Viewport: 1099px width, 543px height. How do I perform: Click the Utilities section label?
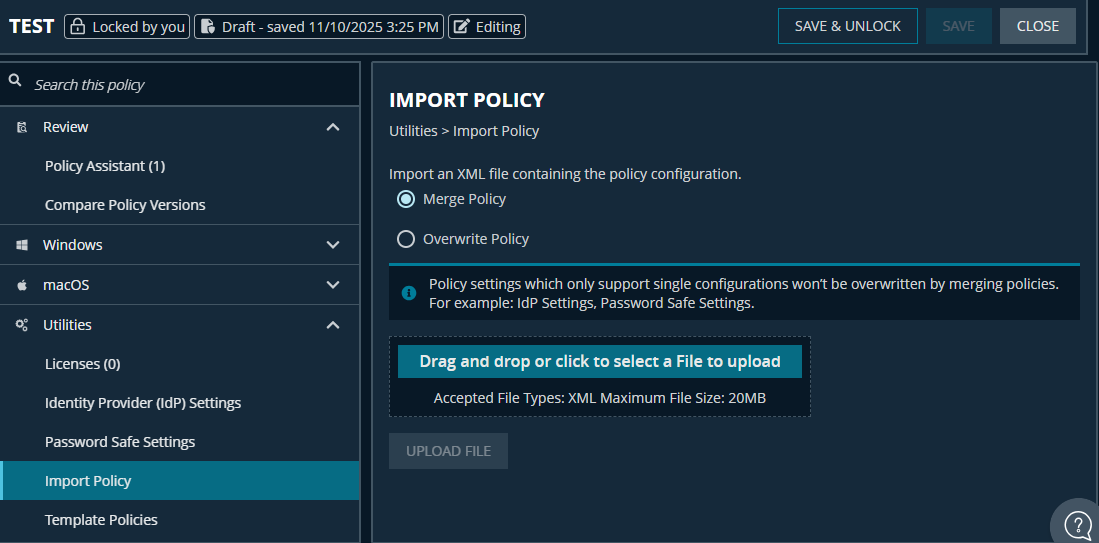point(67,325)
